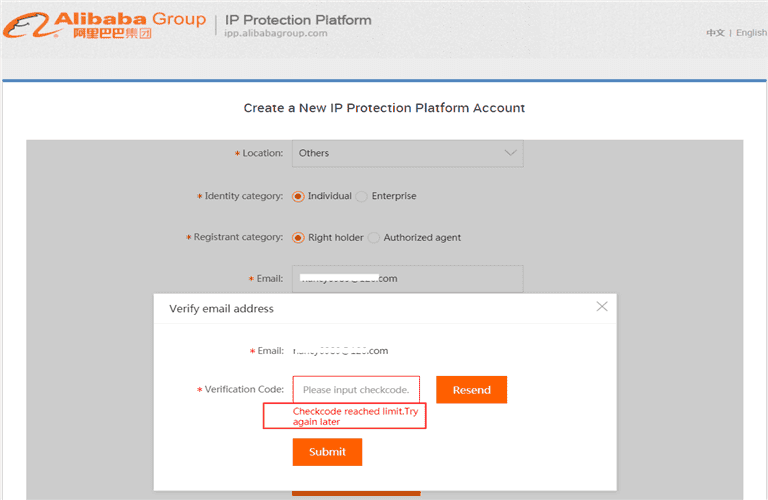Viewport: 768px width, 500px height.
Task: Click the email address shown in dialog
Action: click(340, 351)
